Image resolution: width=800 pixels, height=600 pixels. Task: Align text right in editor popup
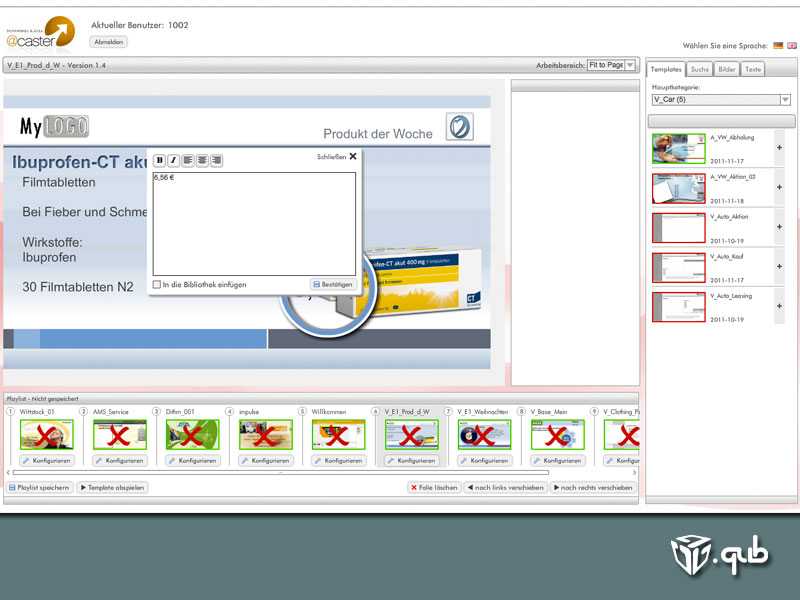pos(217,160)
